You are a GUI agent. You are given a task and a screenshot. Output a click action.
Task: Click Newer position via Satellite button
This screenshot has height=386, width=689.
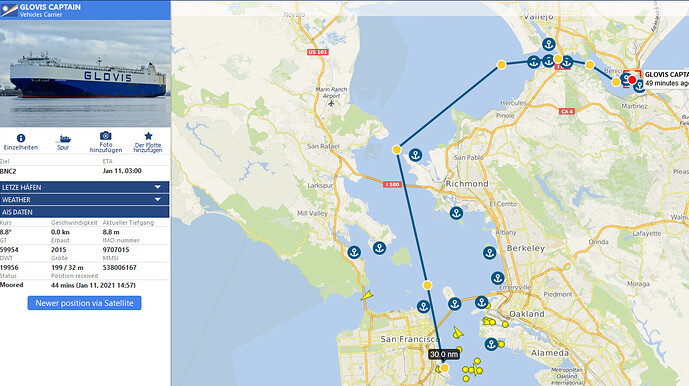point(84,303)
